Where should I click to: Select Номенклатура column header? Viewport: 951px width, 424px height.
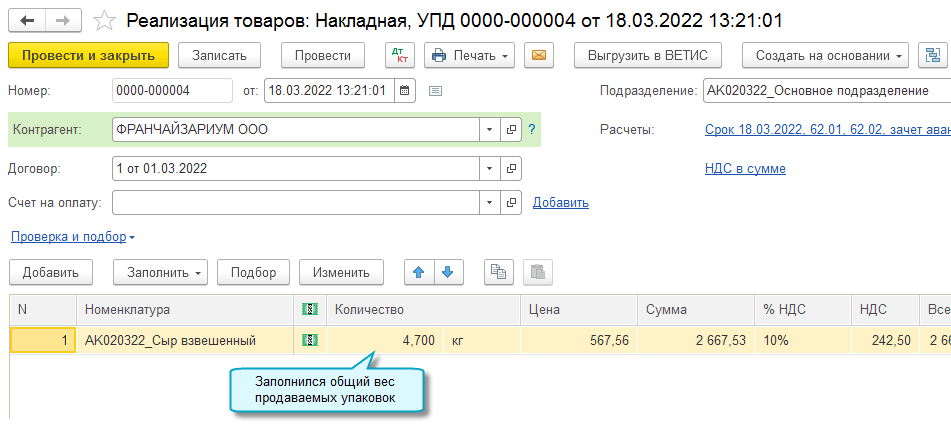tap(185, 309)
